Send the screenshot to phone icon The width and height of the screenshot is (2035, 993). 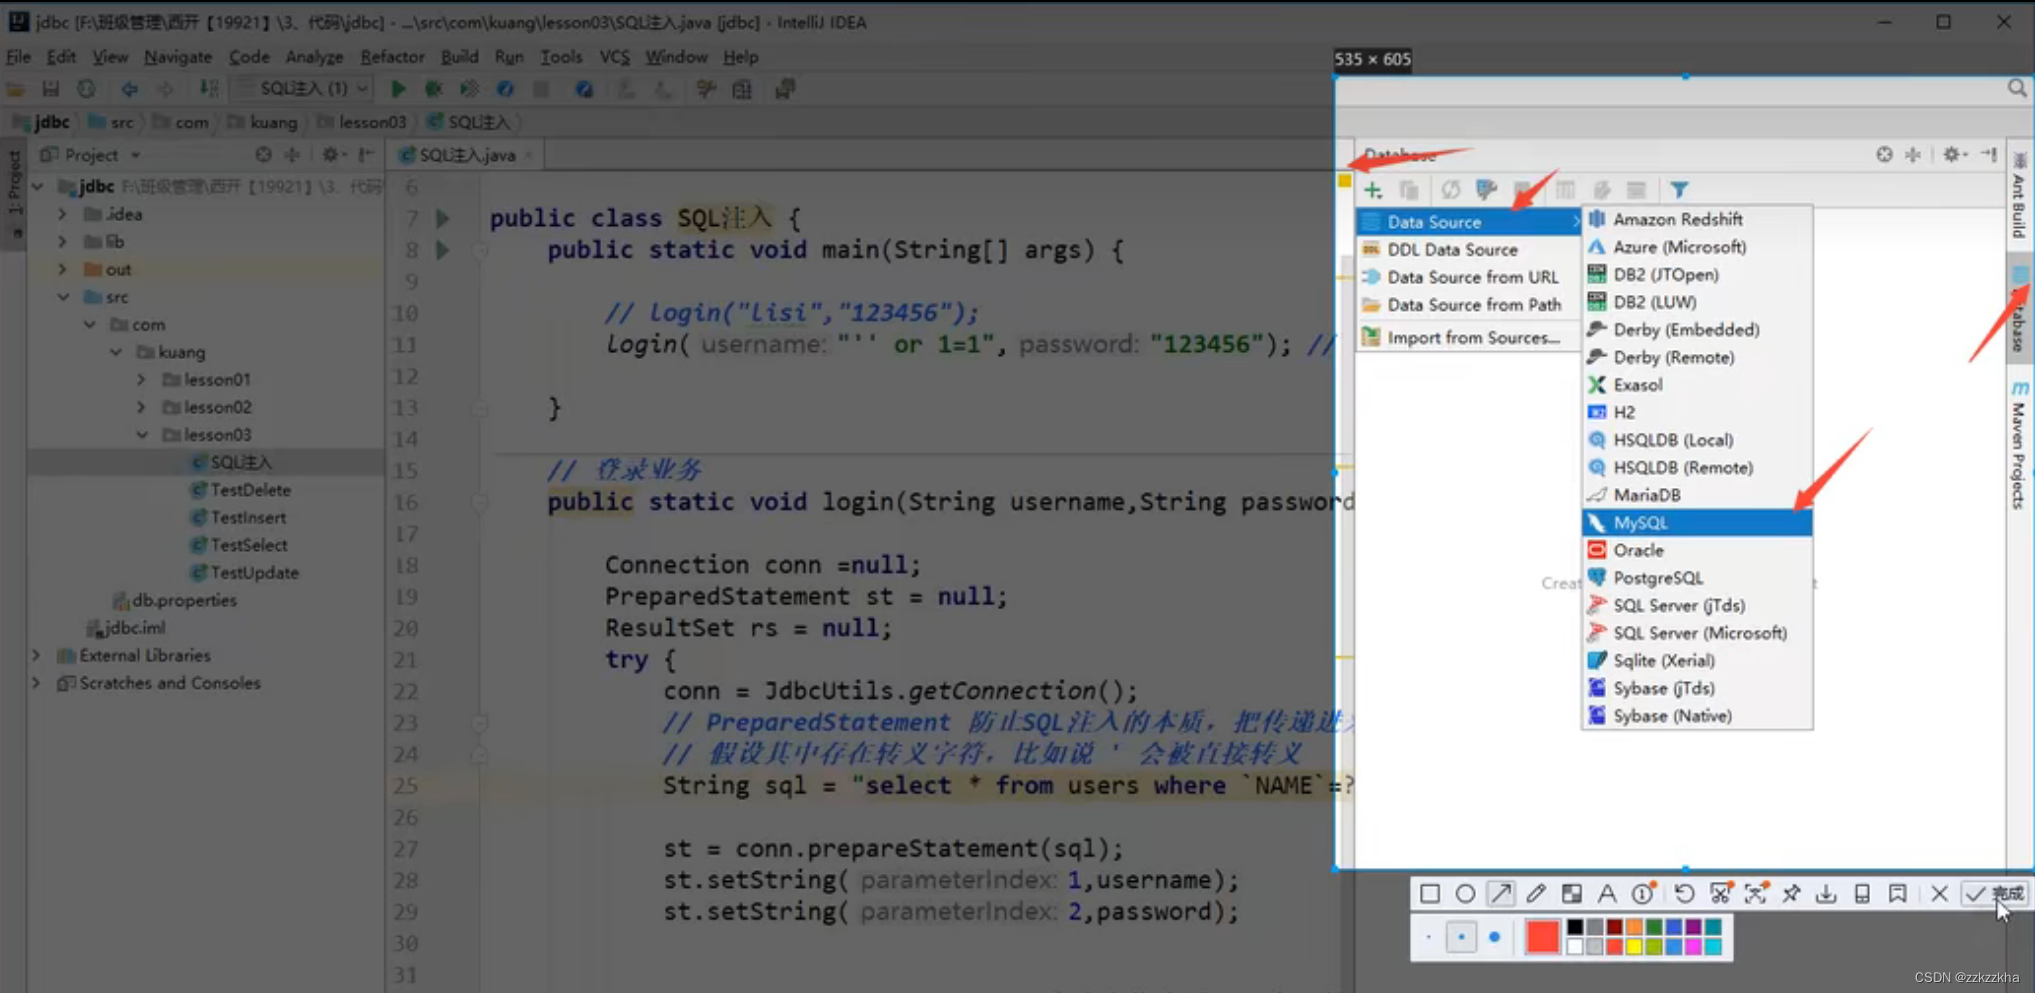[1862, 894]
